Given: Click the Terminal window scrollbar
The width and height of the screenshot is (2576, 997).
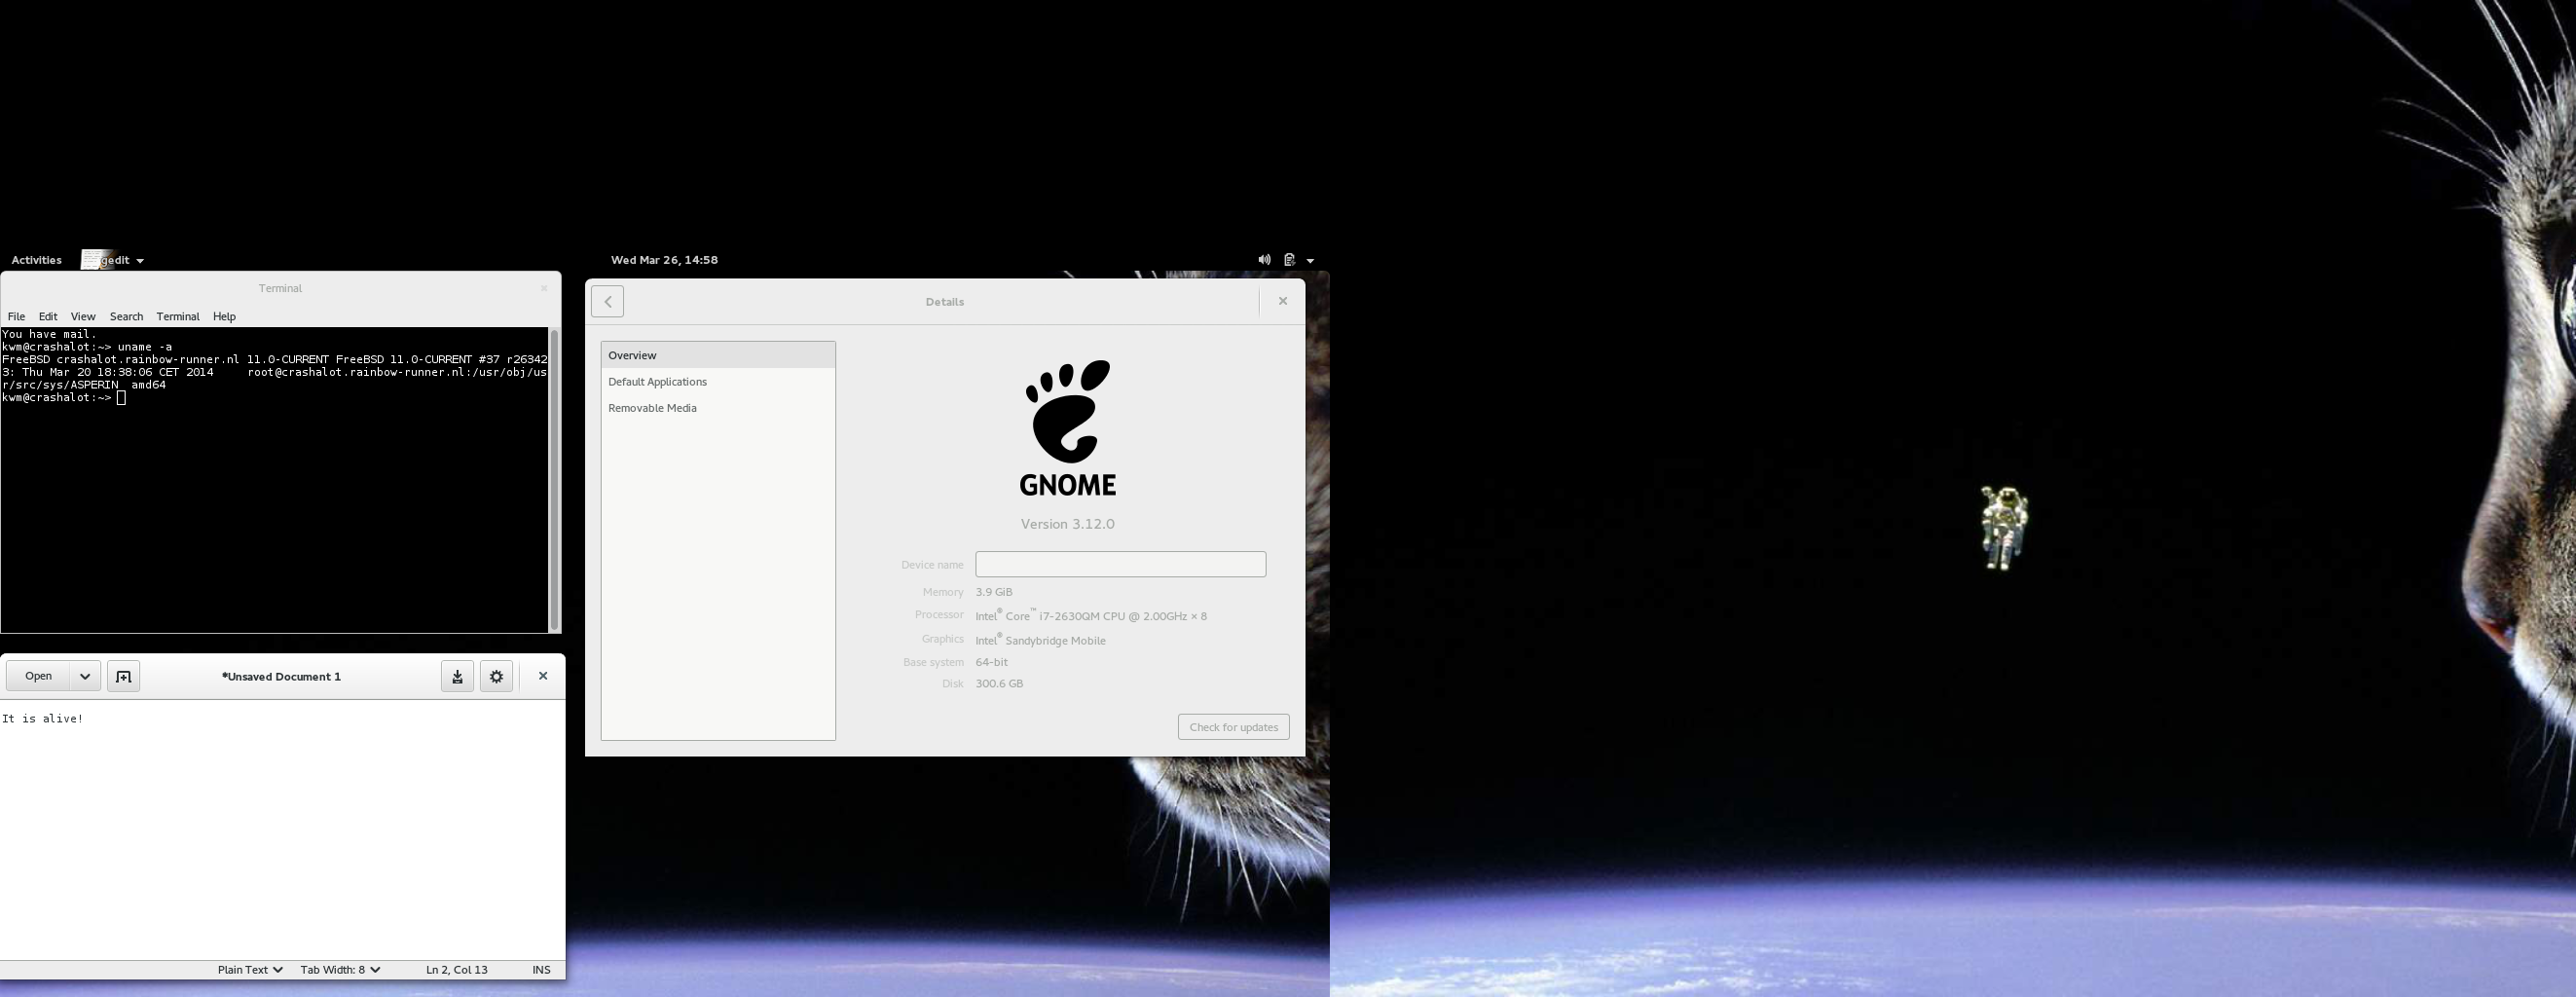Looking at the screenshot, I should [x=554, y=480].
